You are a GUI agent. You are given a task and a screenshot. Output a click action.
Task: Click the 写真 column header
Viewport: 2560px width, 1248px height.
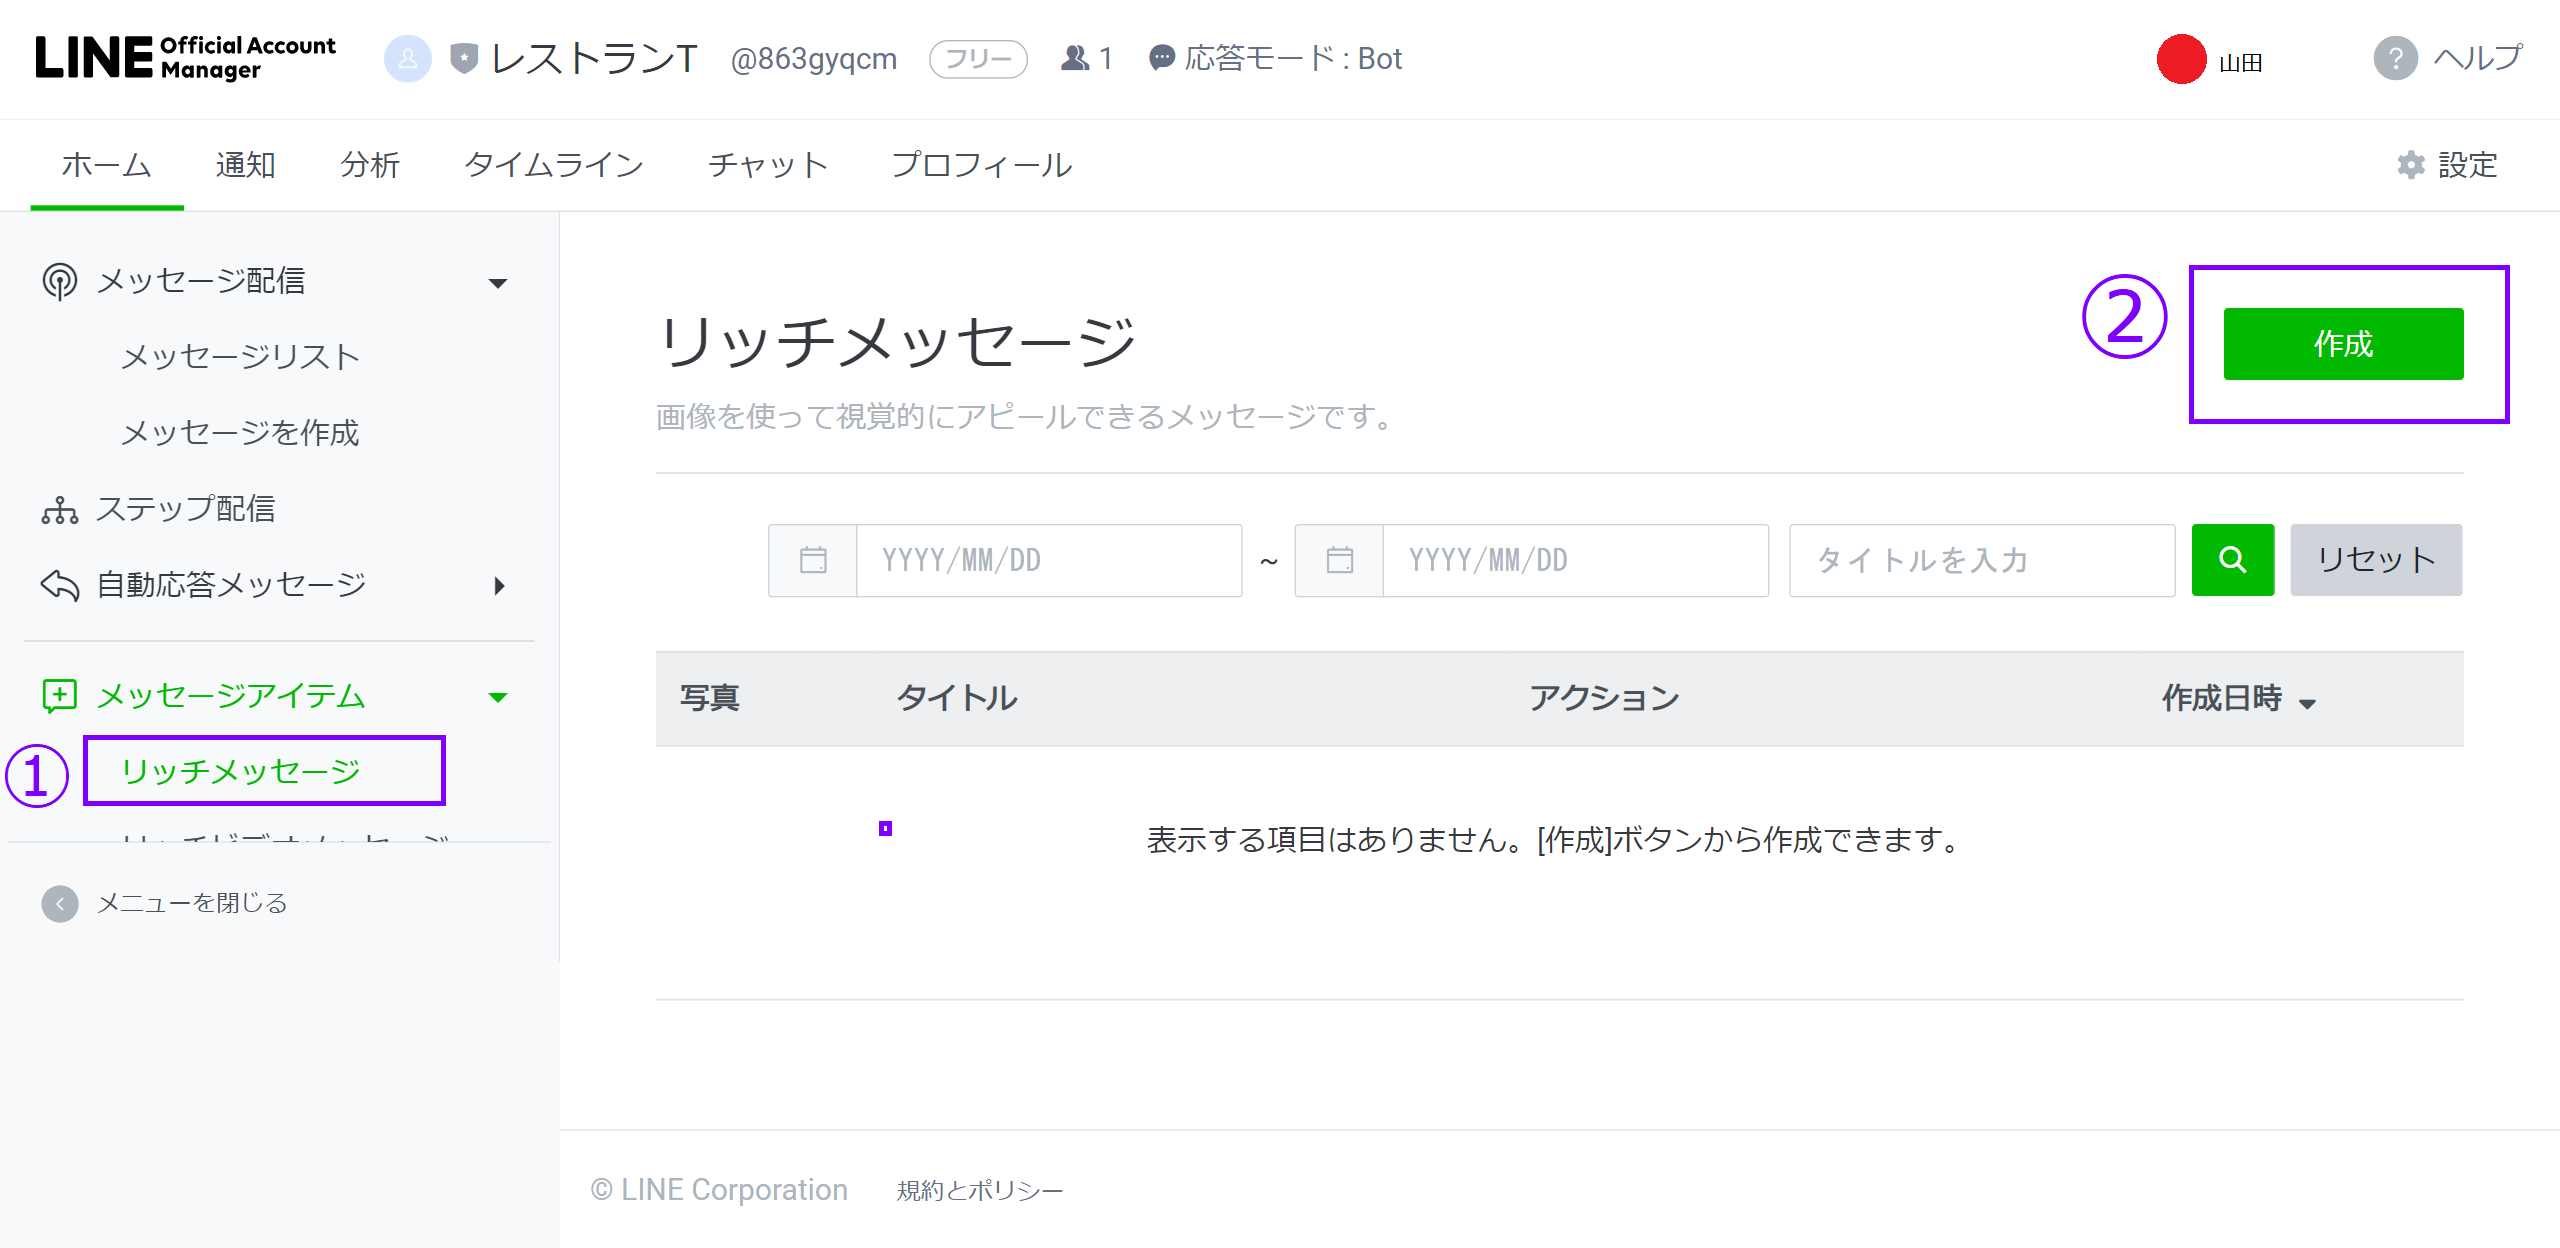pyautogui.click(x=710, y=699)
